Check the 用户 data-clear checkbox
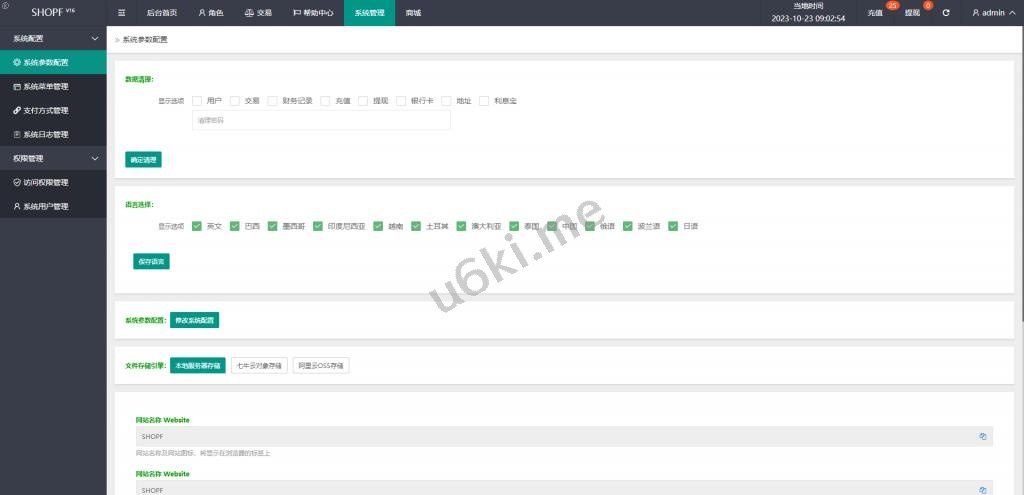The width and height of the screenshot is (1024, 495). click(198, 101)
